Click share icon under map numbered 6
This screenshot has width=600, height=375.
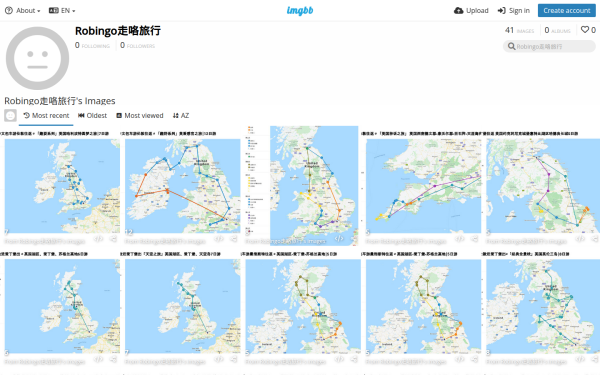(113, 359)
